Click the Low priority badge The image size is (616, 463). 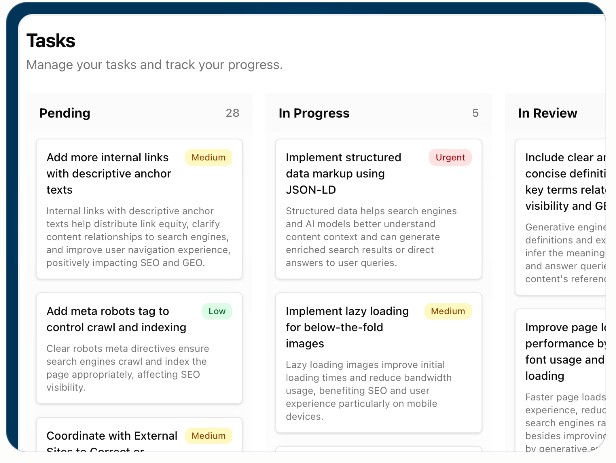[x=217, y=311]
